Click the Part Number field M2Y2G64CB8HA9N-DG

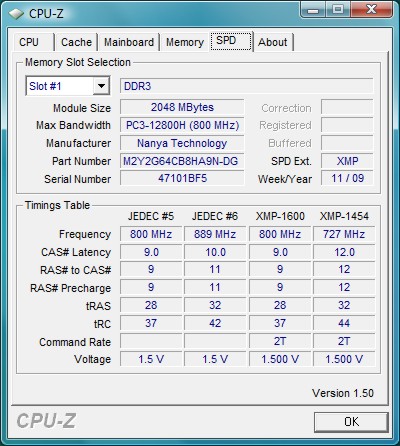182,161
